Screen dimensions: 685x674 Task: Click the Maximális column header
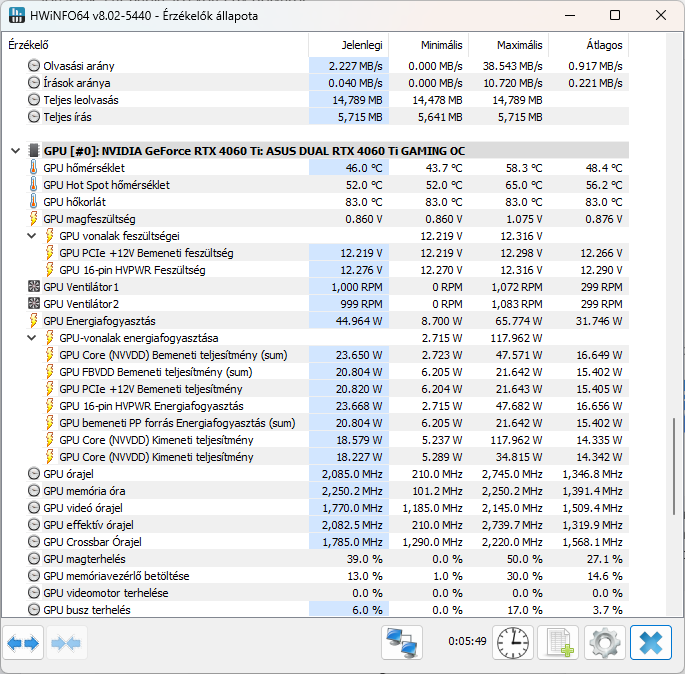[509, 45]
